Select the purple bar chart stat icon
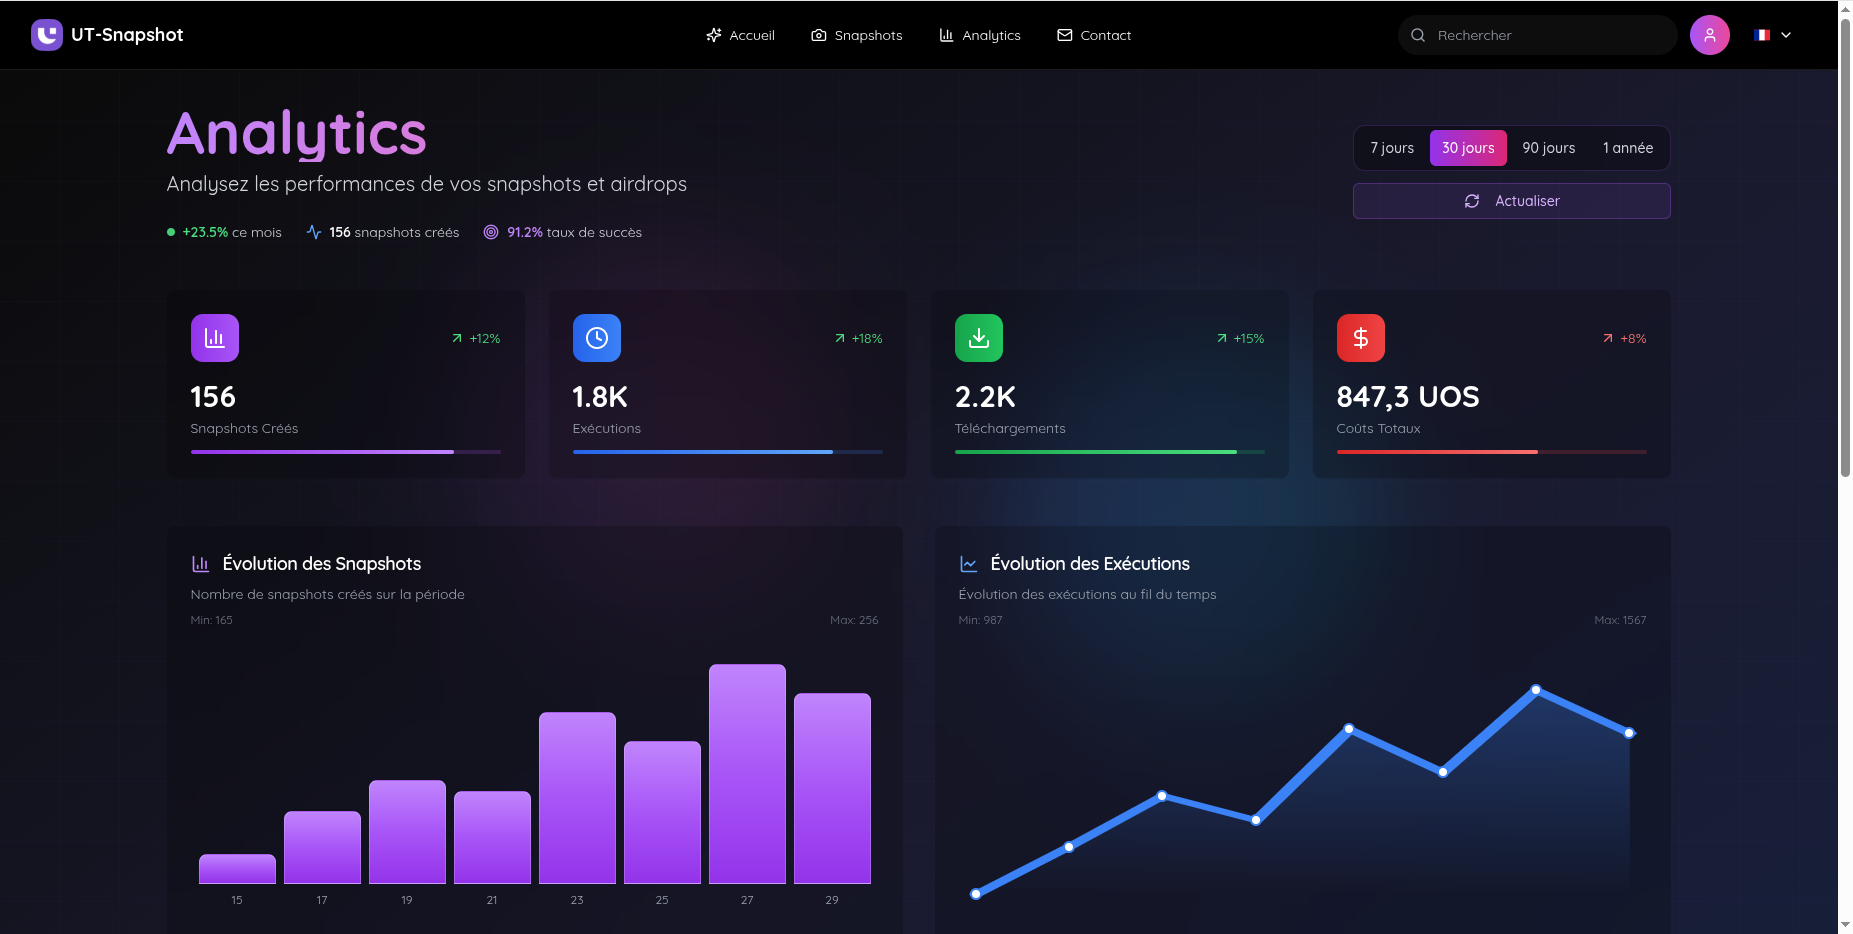Screen dimensions: 1853x934 pyautogui.click(x=214, y=337)
